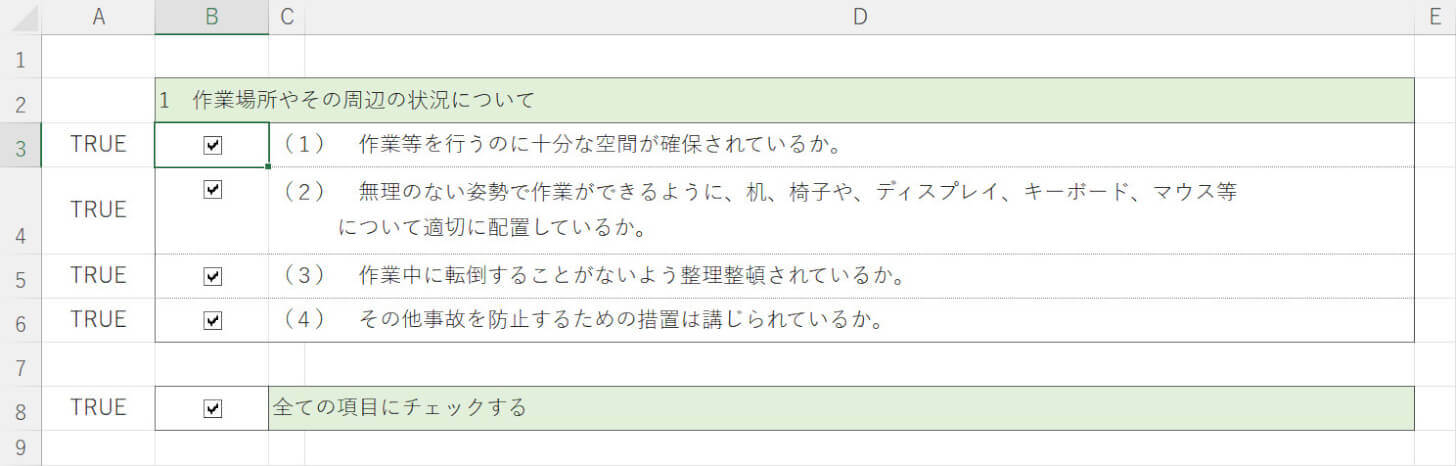Uncheck the checkbox for item (3)

pos(212,276)
